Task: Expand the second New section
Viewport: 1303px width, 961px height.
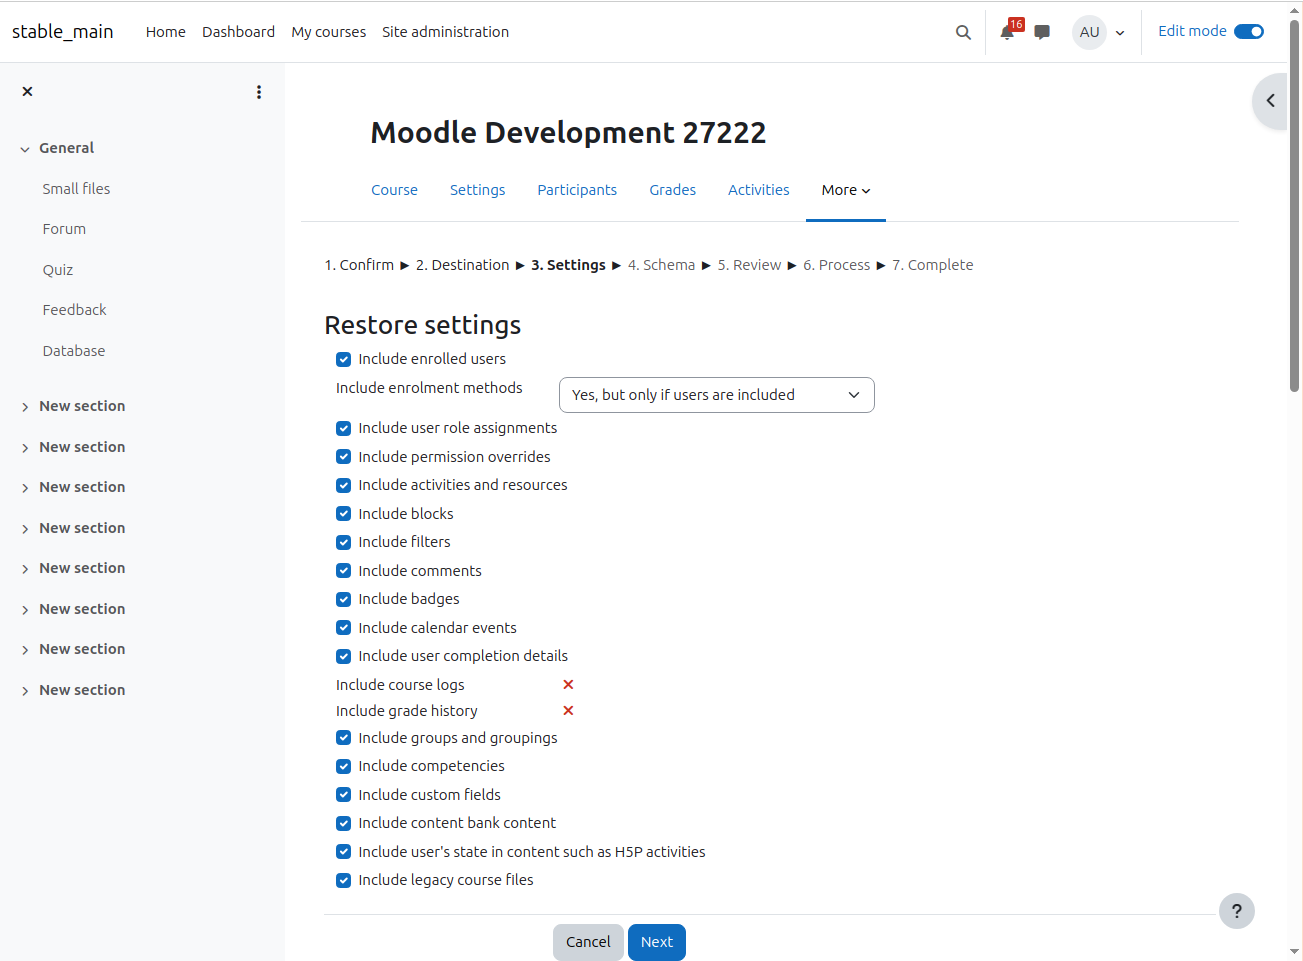Action: 25,448
